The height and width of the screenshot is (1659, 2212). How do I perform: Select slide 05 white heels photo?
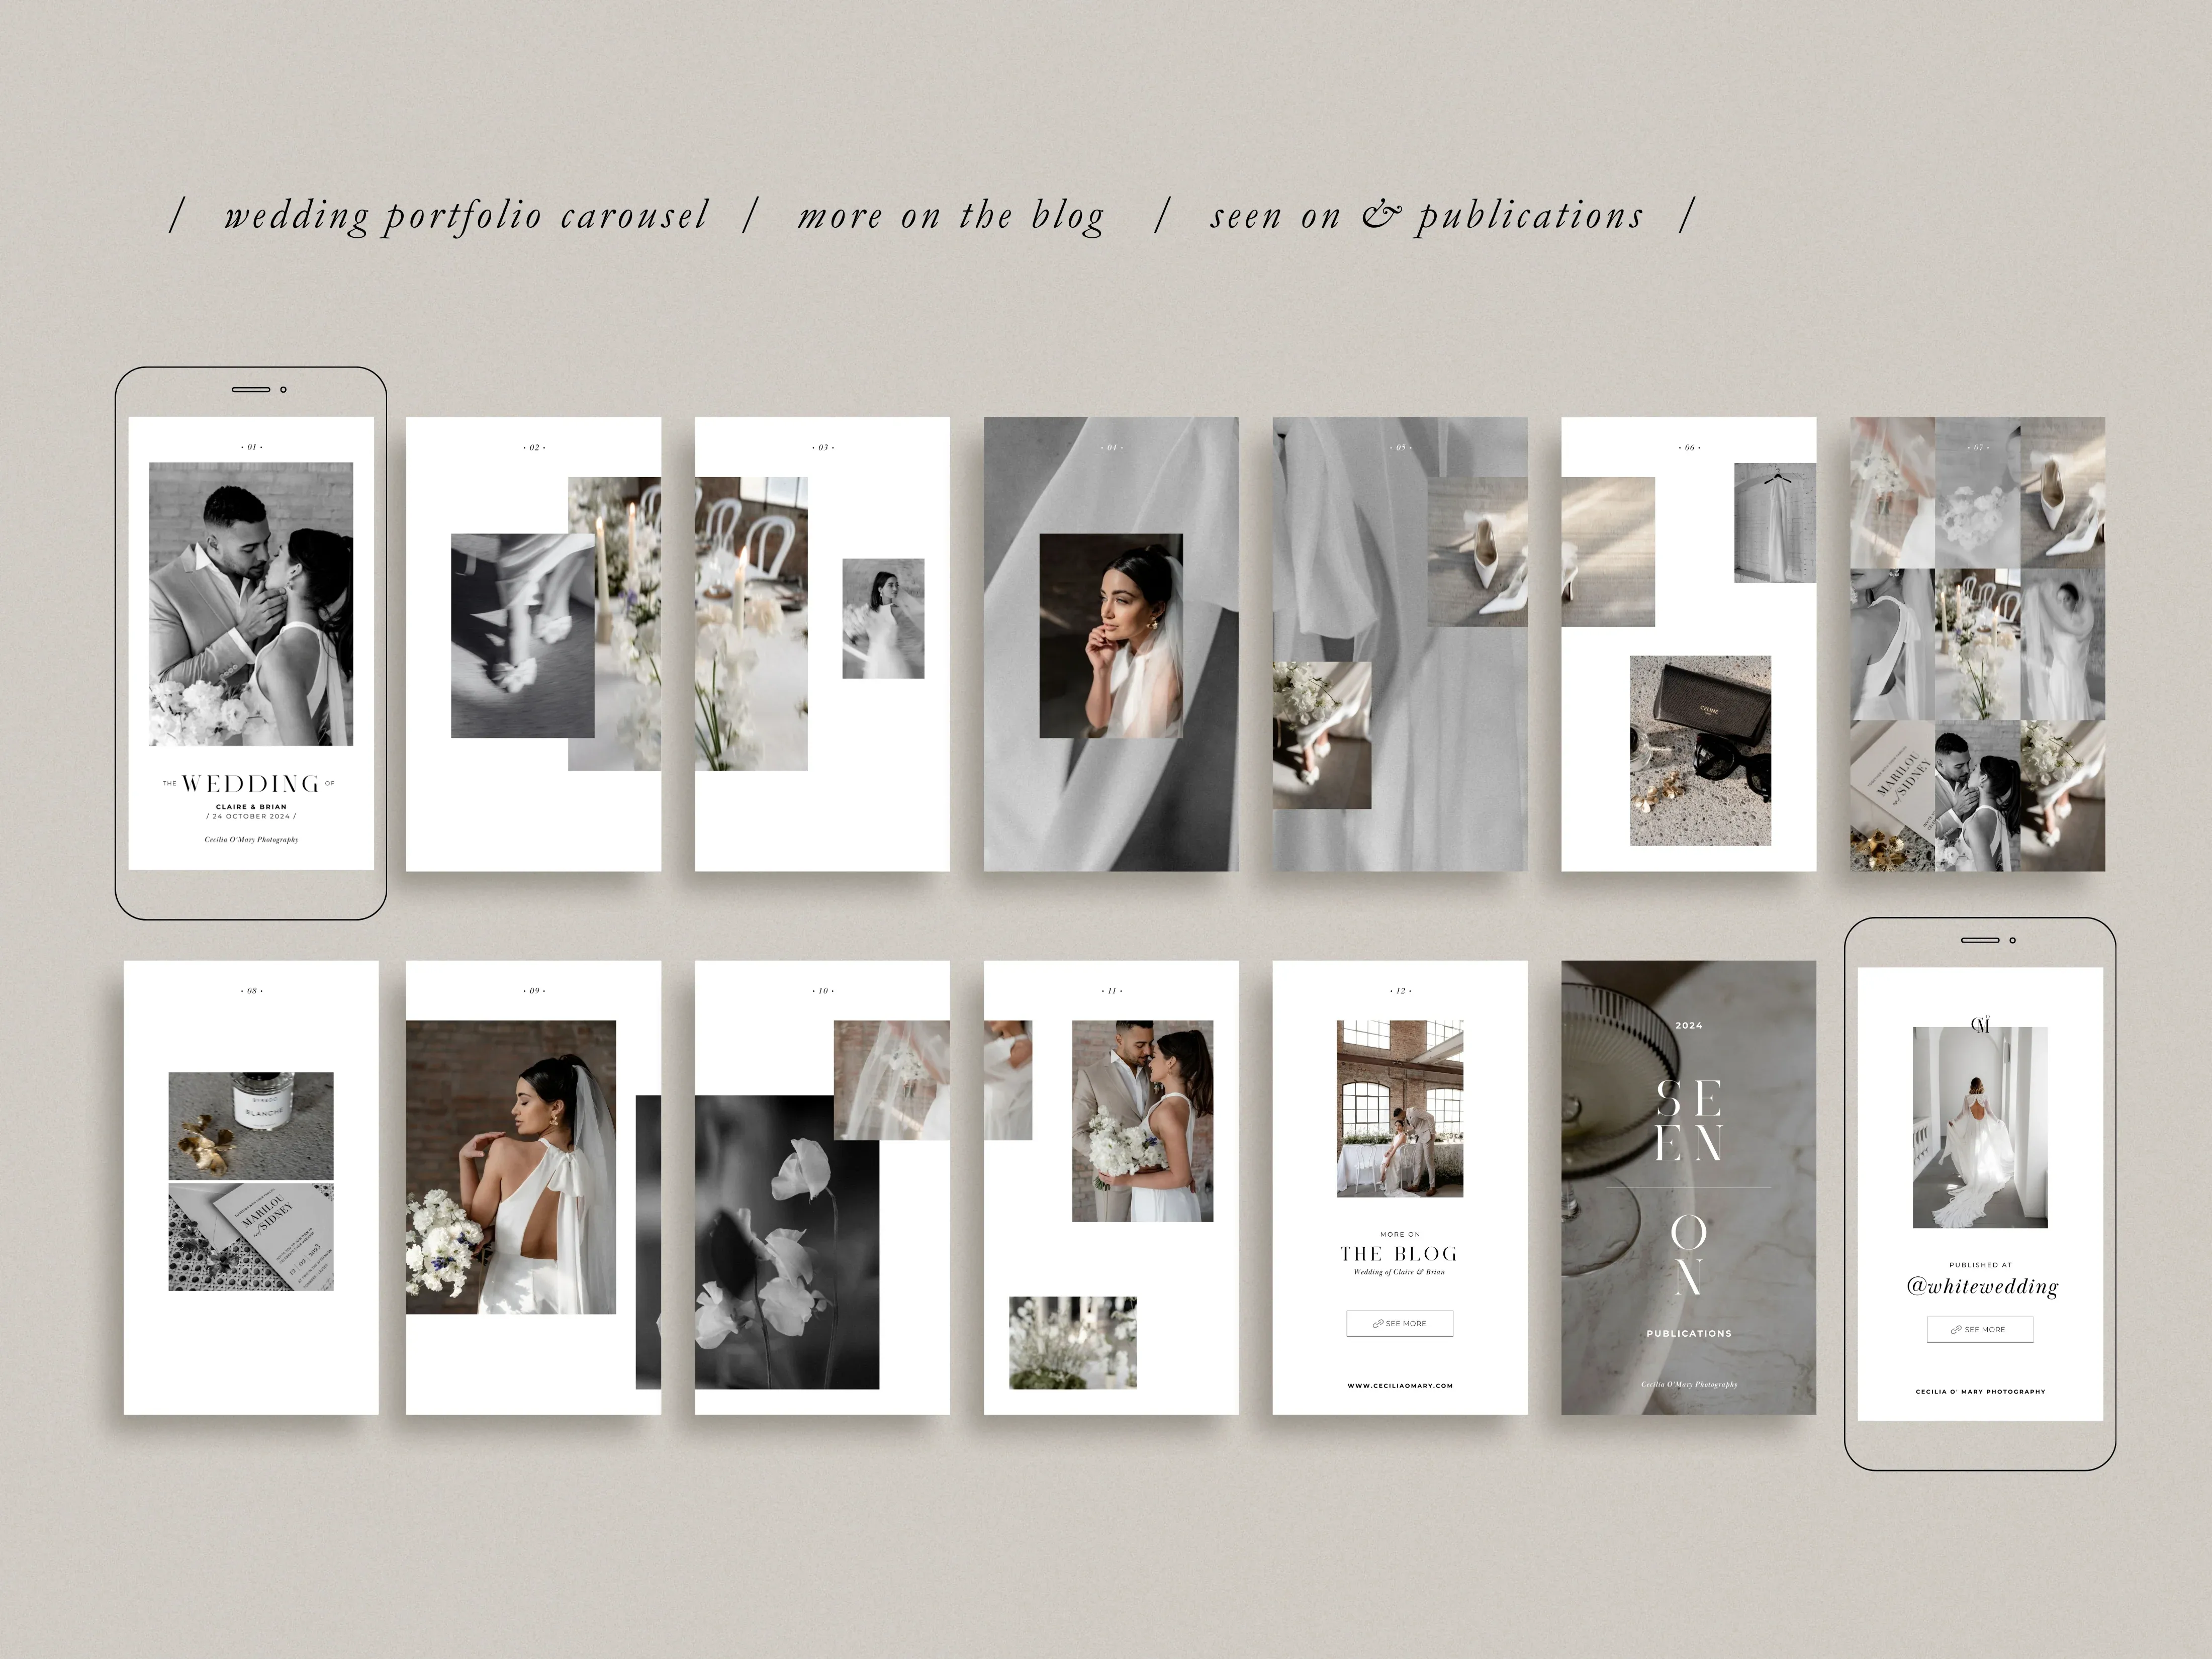click(1477, 552)
